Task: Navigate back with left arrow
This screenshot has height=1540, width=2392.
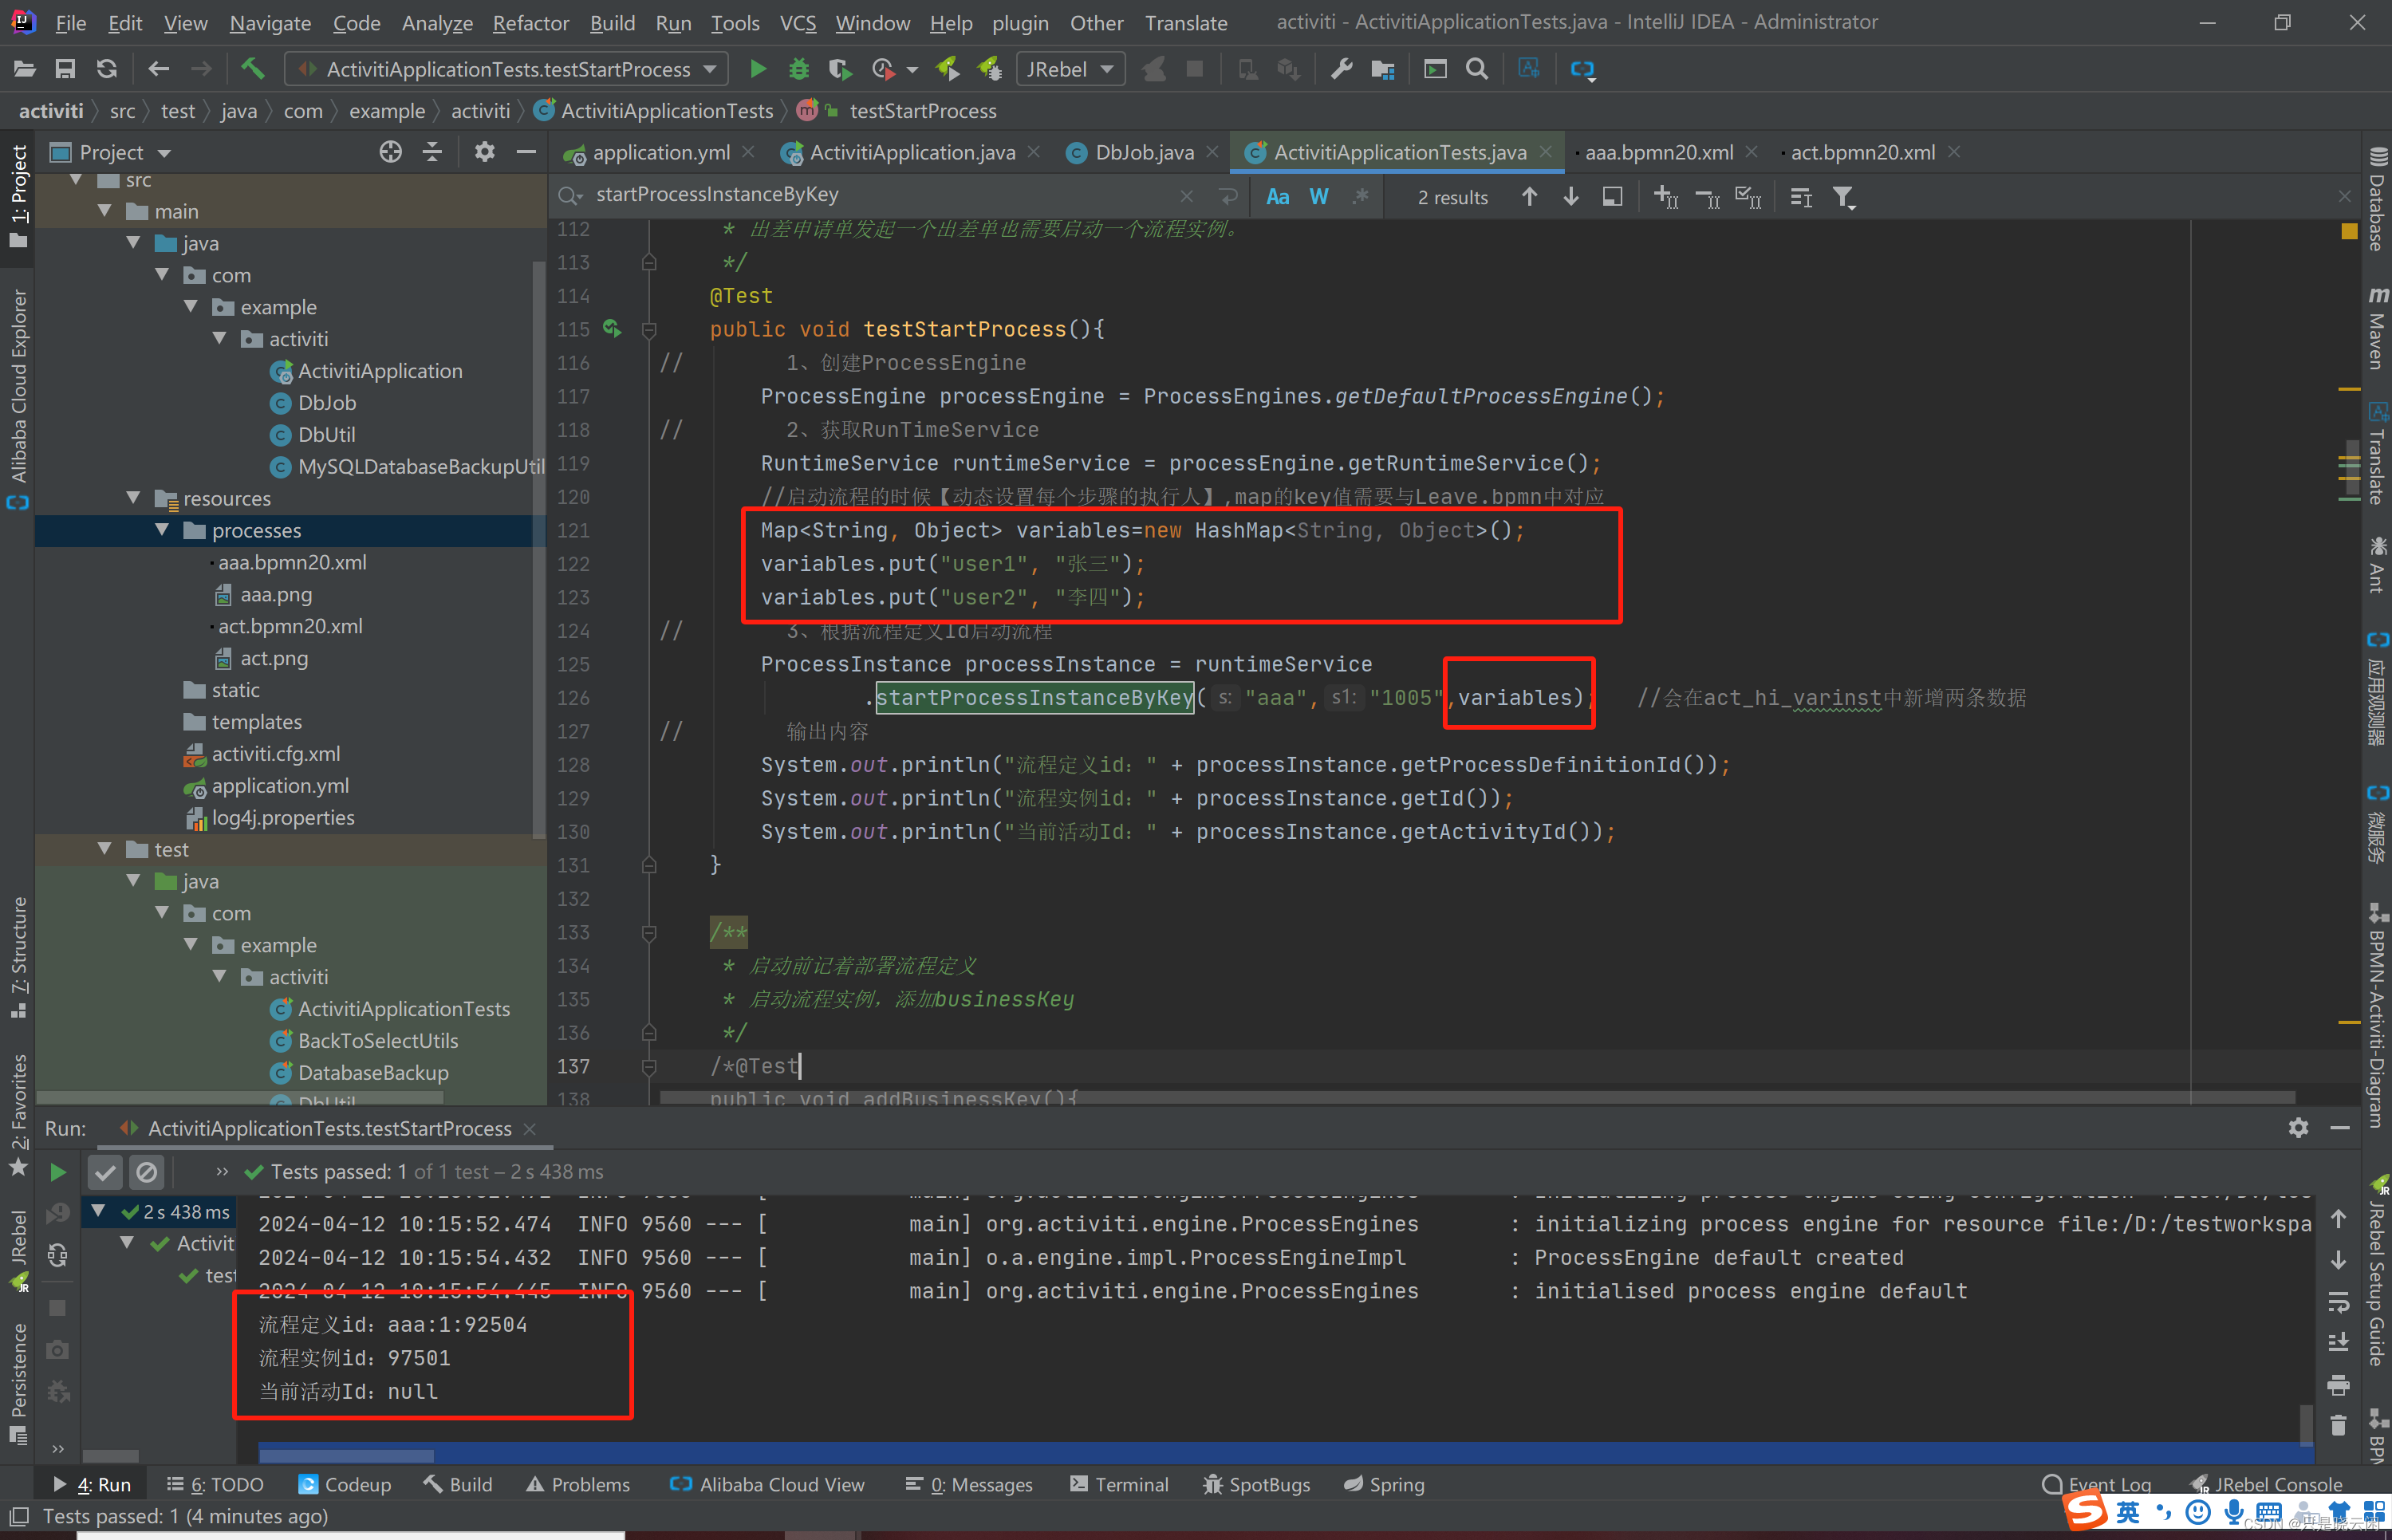Action: [x=158, y=69]
